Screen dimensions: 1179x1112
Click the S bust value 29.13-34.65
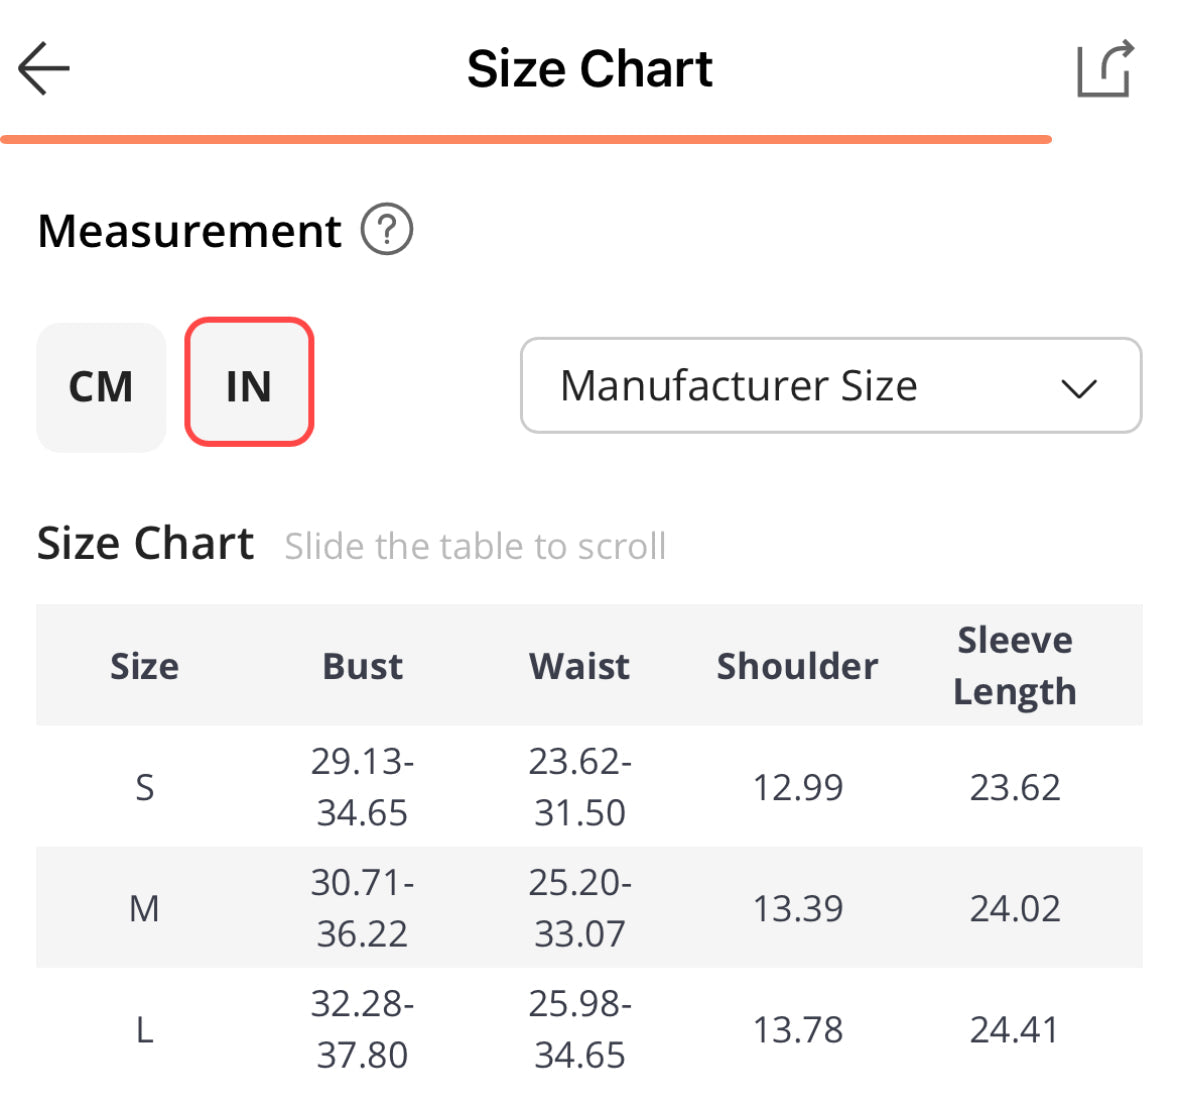tap(362, 787)
